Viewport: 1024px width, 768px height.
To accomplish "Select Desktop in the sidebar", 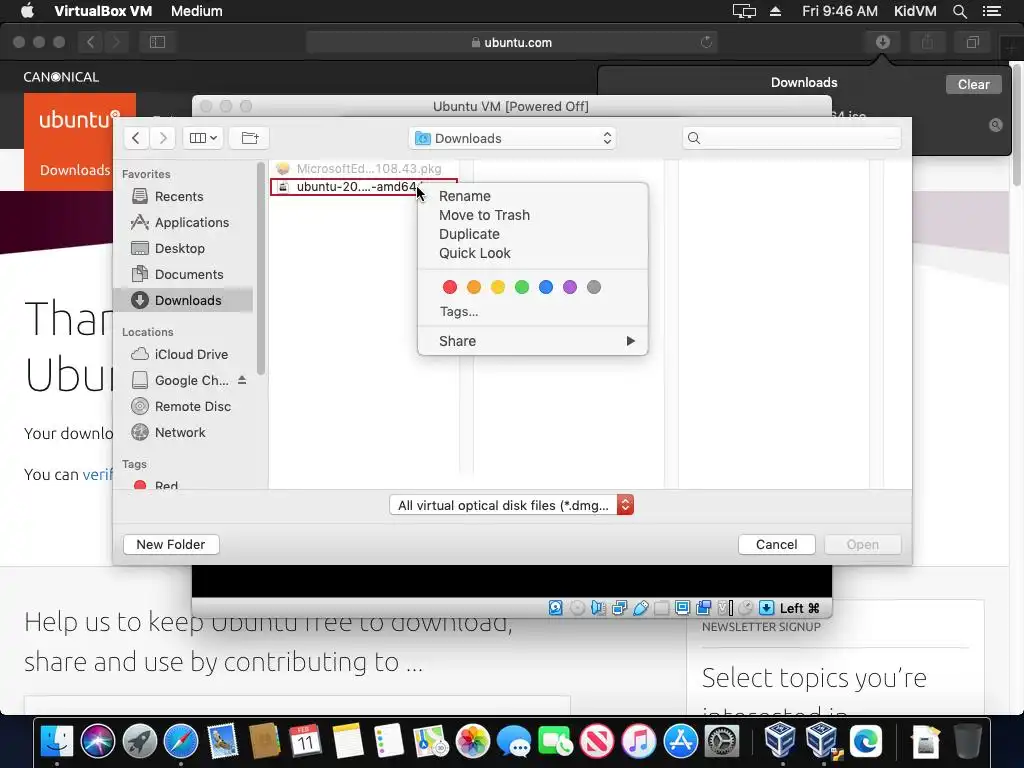I will click(x=183, y=248).
